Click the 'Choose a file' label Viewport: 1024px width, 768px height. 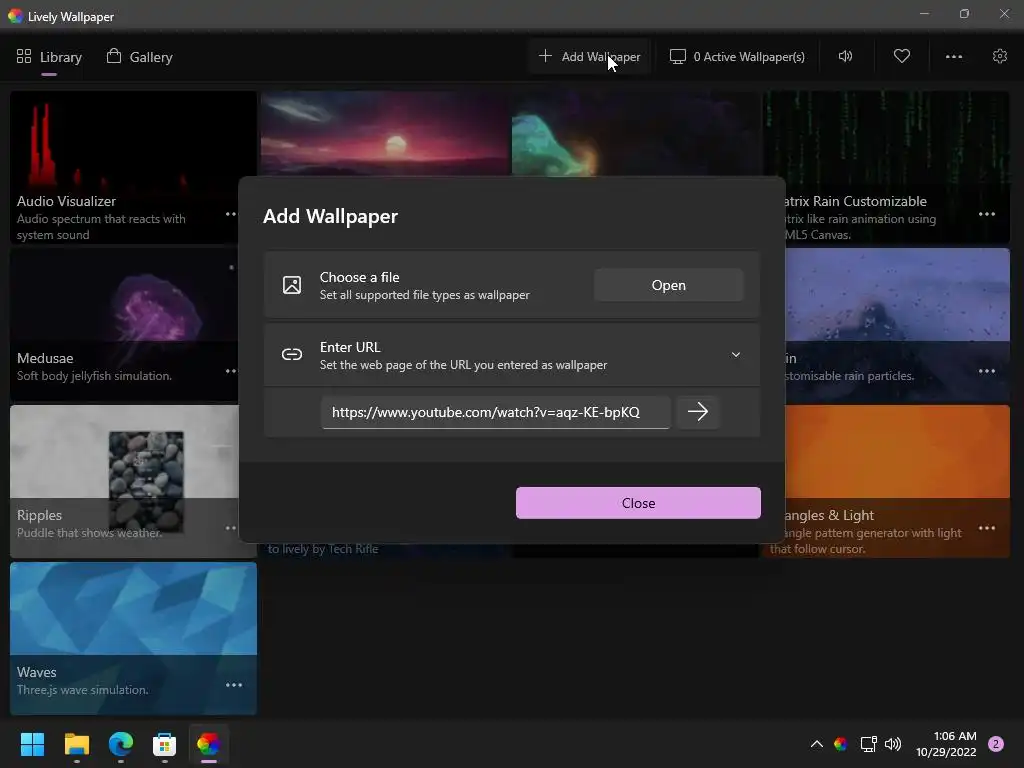pyautogui.click(x=360, y=277)
